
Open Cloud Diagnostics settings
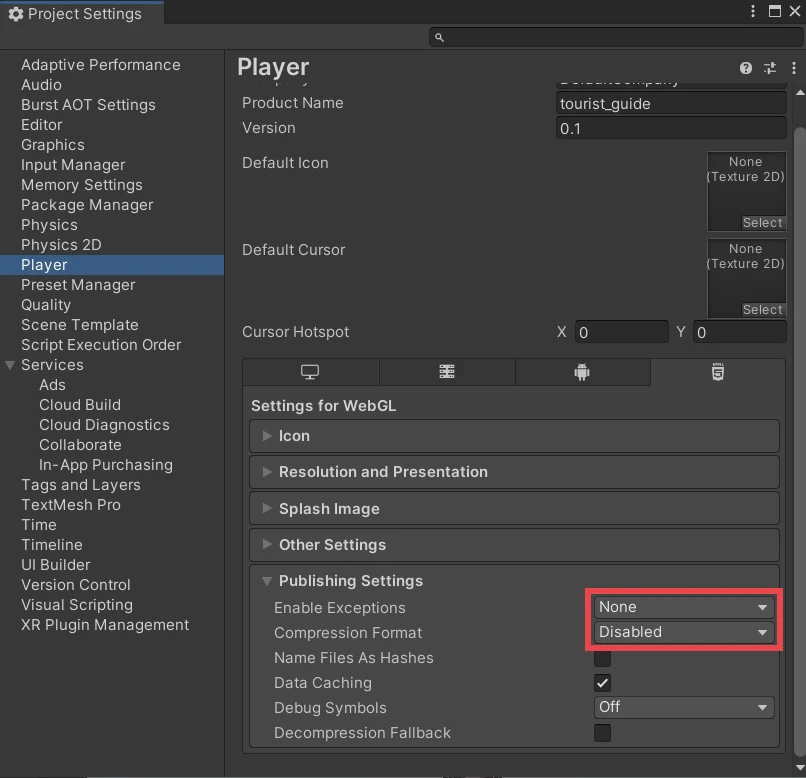[x=104, y=425]
